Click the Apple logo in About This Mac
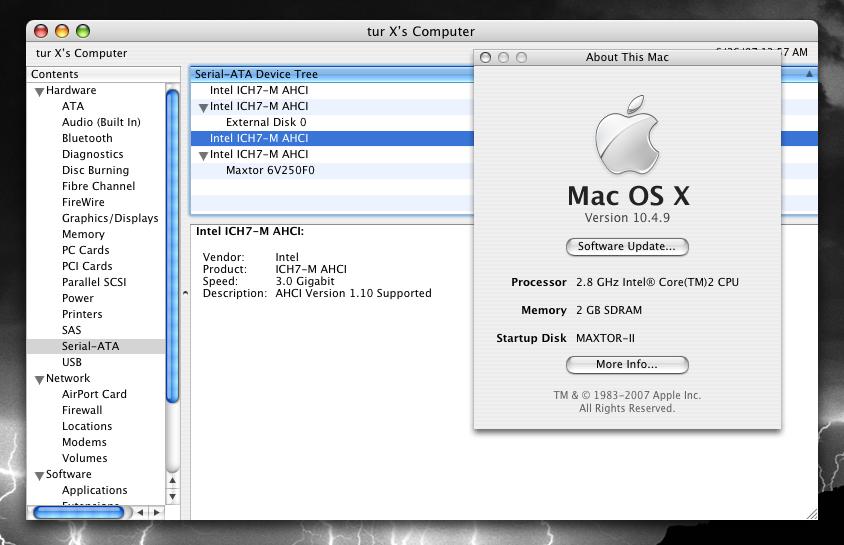This screenshot has height=545, width=844. click(x=627, y=135)
